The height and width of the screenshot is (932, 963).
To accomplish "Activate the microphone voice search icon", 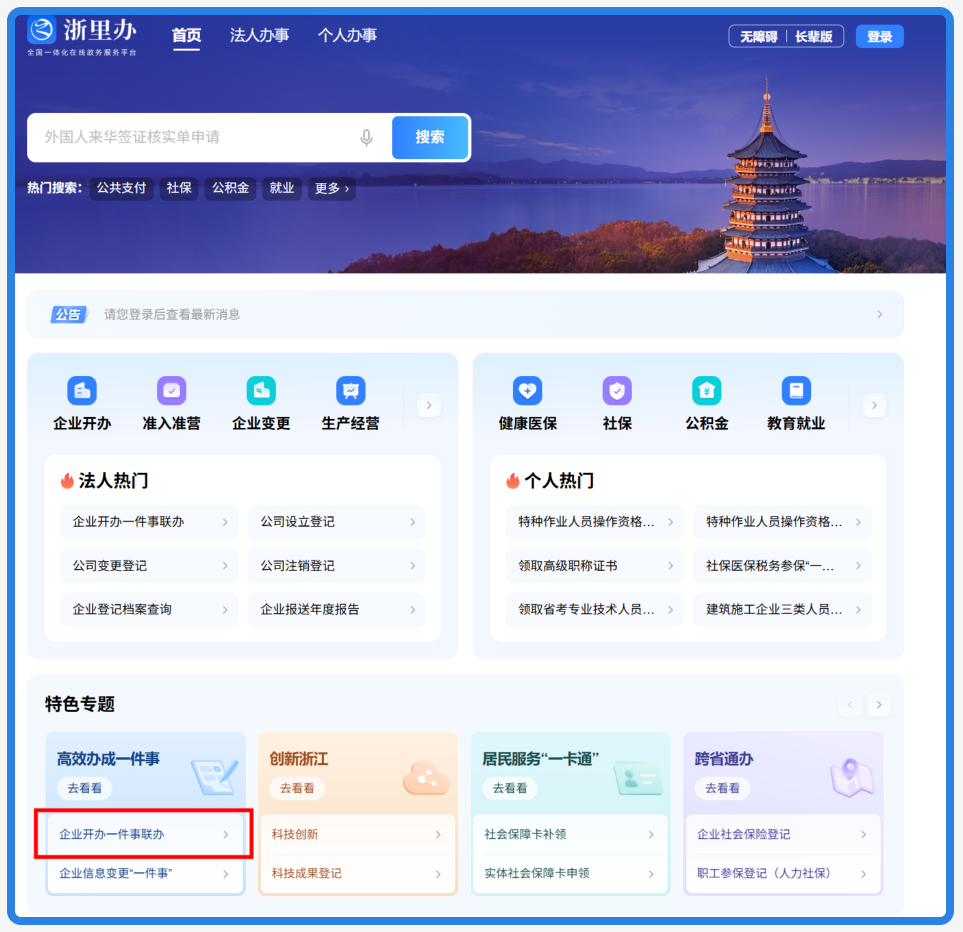I will click(366, 138).
